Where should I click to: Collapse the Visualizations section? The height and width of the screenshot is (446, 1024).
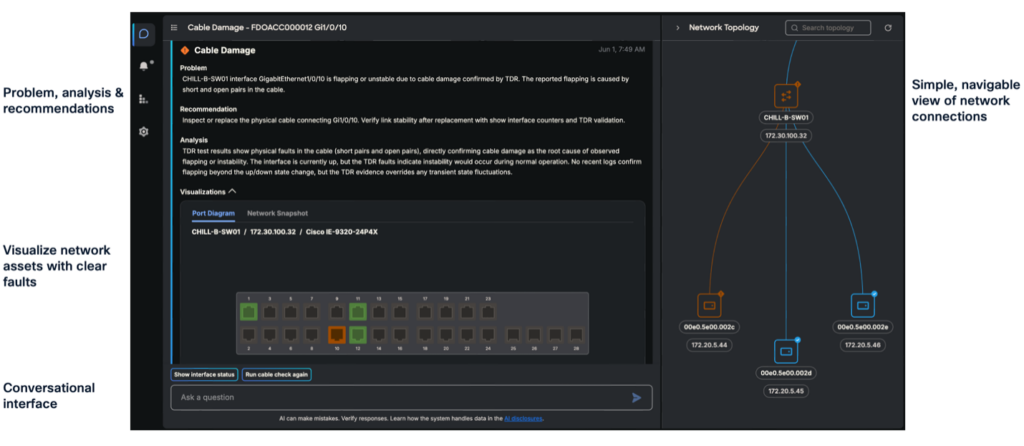(232, 192)
